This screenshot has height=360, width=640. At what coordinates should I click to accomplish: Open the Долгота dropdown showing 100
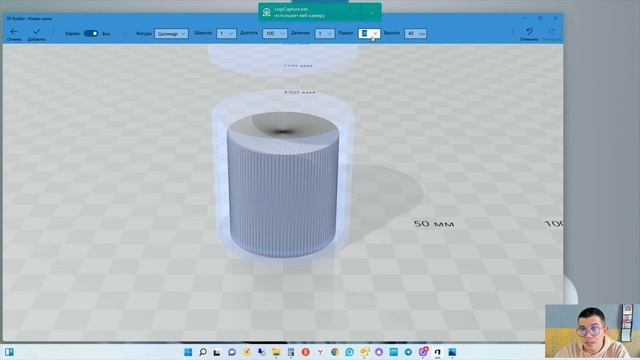tap(275, 33)
